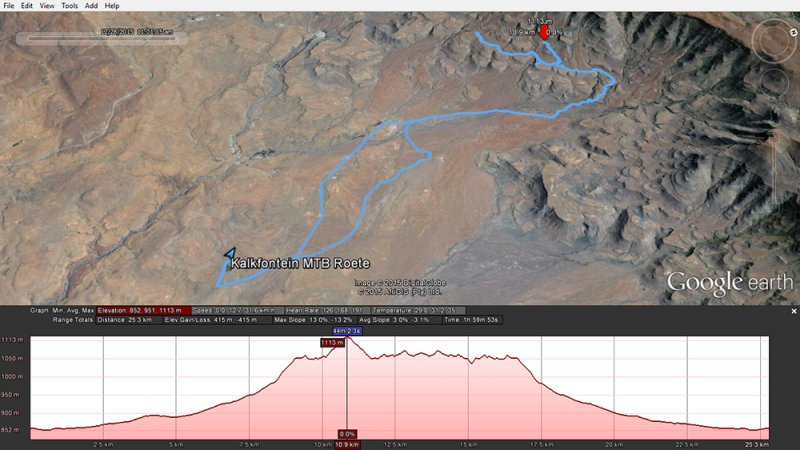Screen dimensions: 800x450
Task: Click the 1113 m peak marker on graph
Action: [332, 343]
